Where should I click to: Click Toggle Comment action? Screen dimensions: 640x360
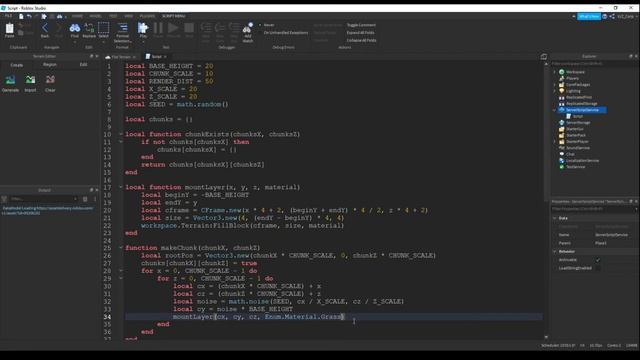[361, 25]
